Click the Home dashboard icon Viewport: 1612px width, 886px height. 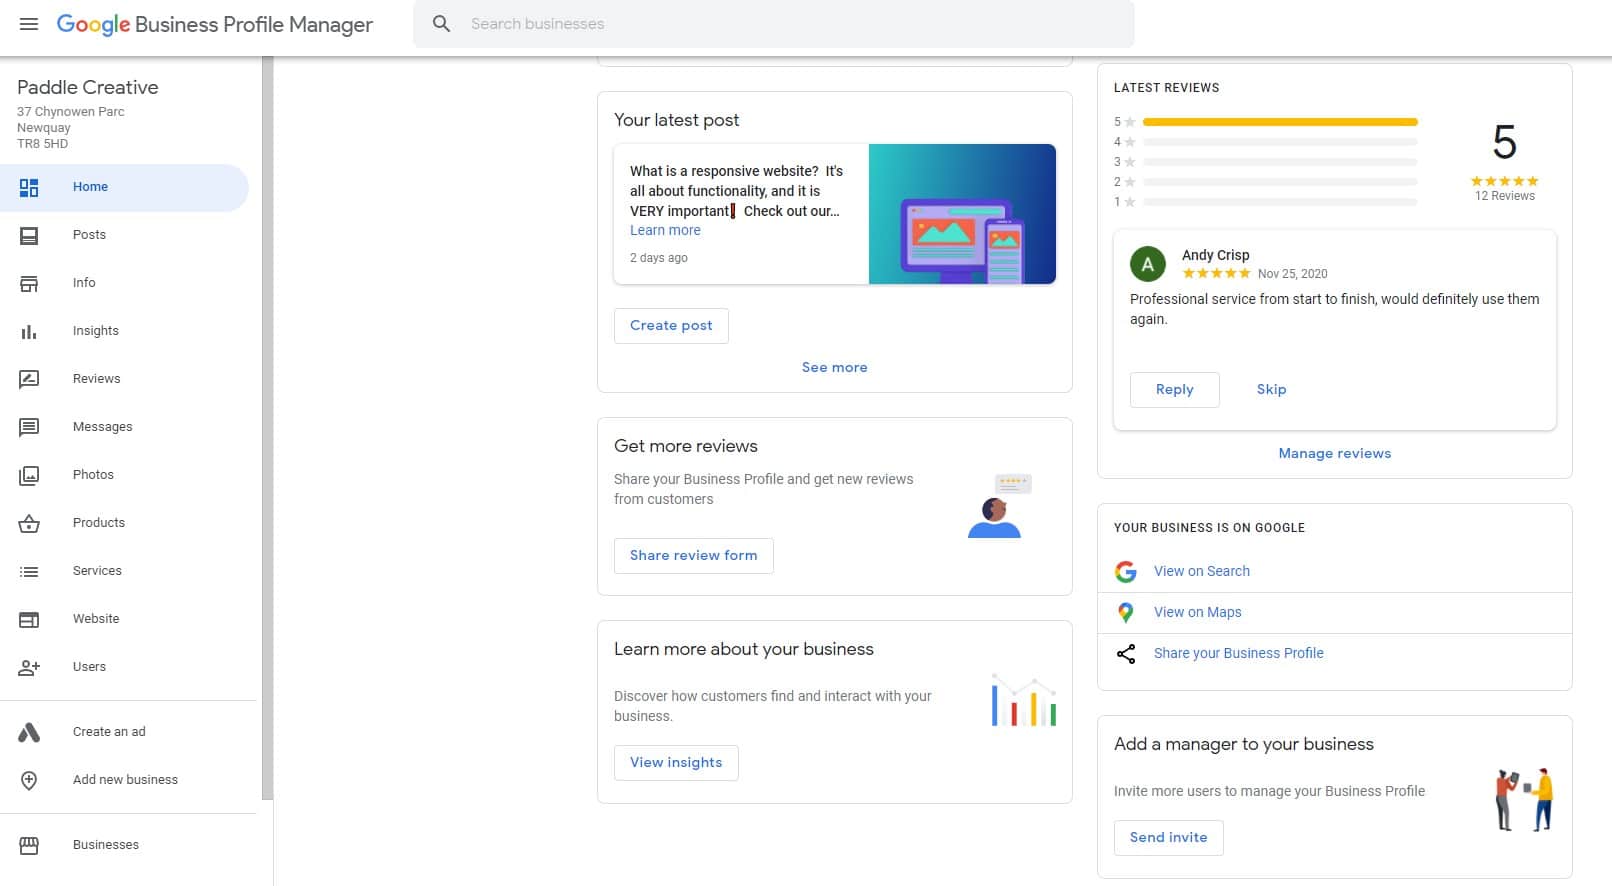click(29, 187)
